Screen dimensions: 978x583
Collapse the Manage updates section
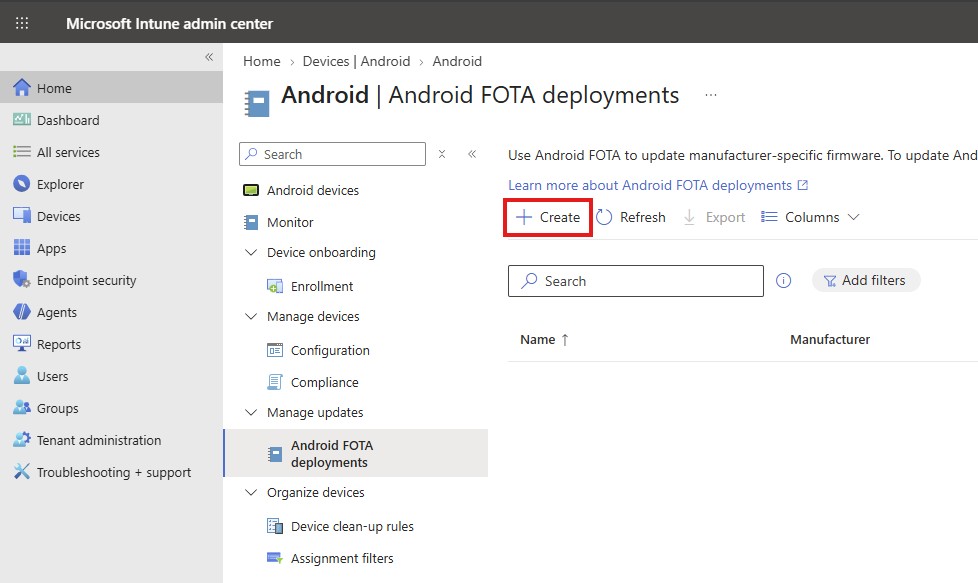tap(251, 413)
